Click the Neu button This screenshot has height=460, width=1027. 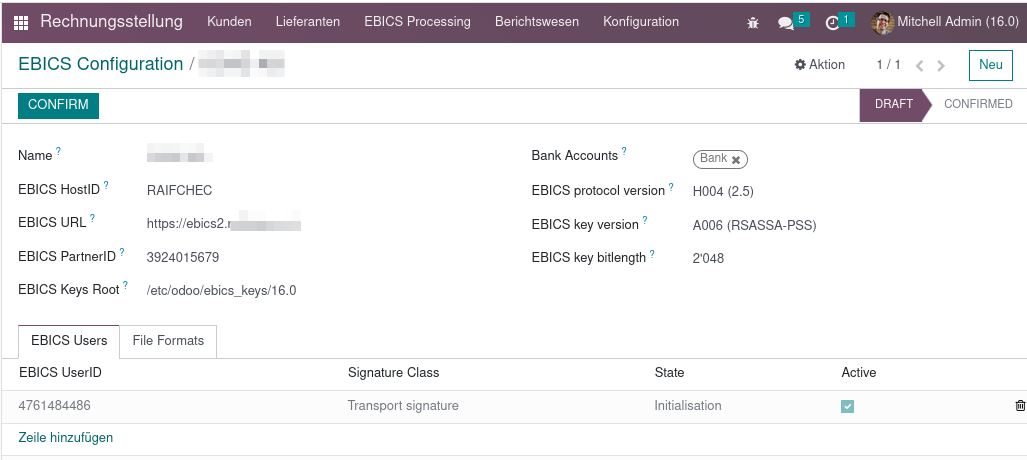990,65
